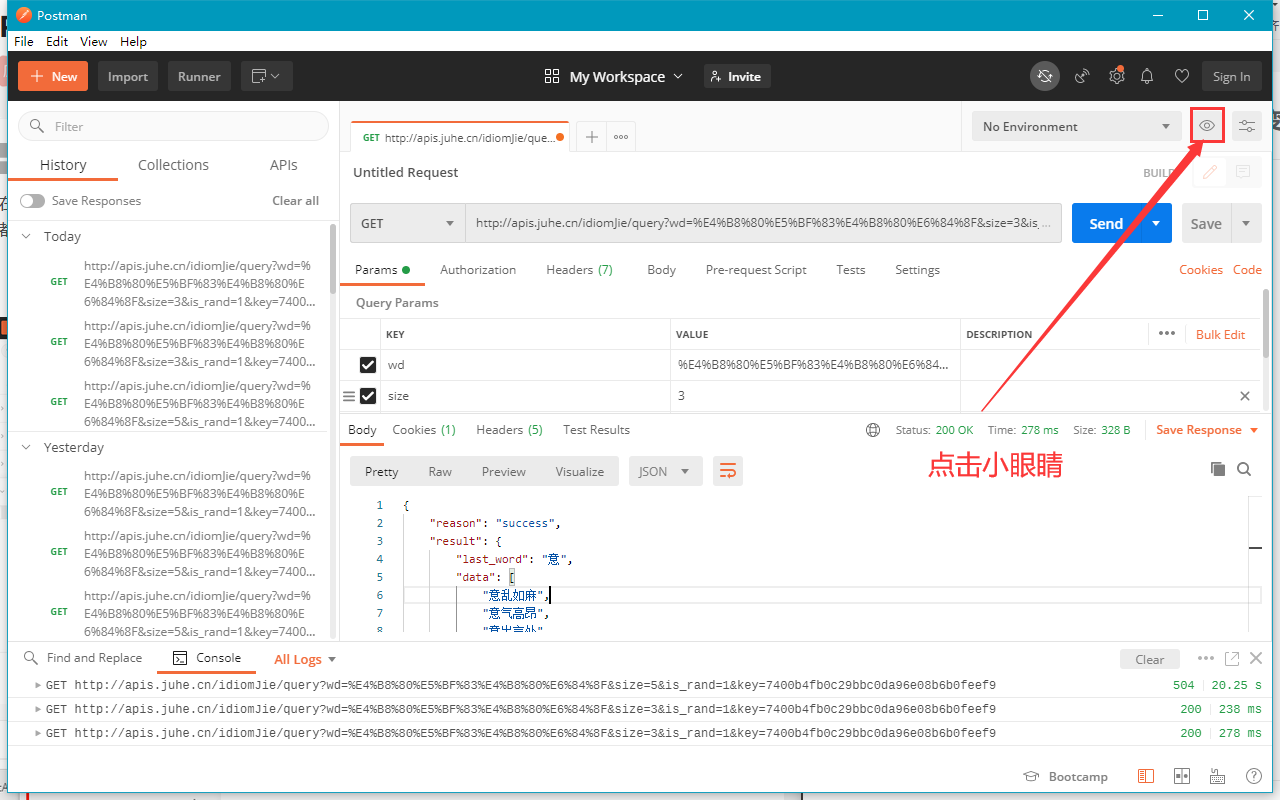This screenshot has width=1280, height=800.
Task: Select the Raw response view
Action: [x=440, y=471]
